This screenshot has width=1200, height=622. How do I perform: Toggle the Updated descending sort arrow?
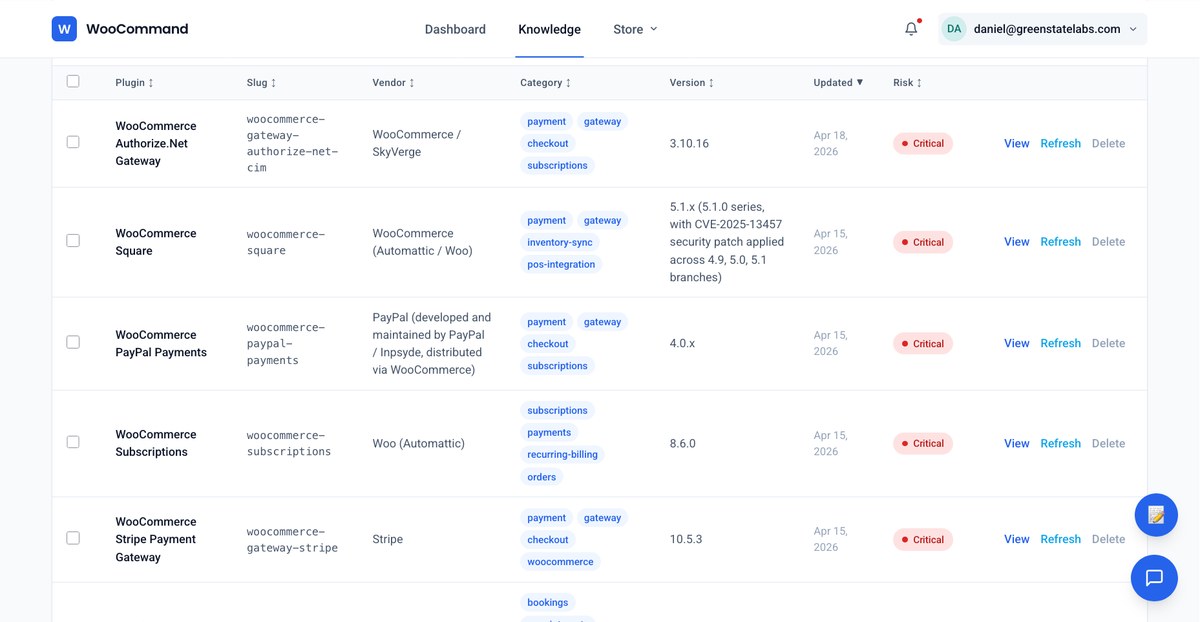860,83
